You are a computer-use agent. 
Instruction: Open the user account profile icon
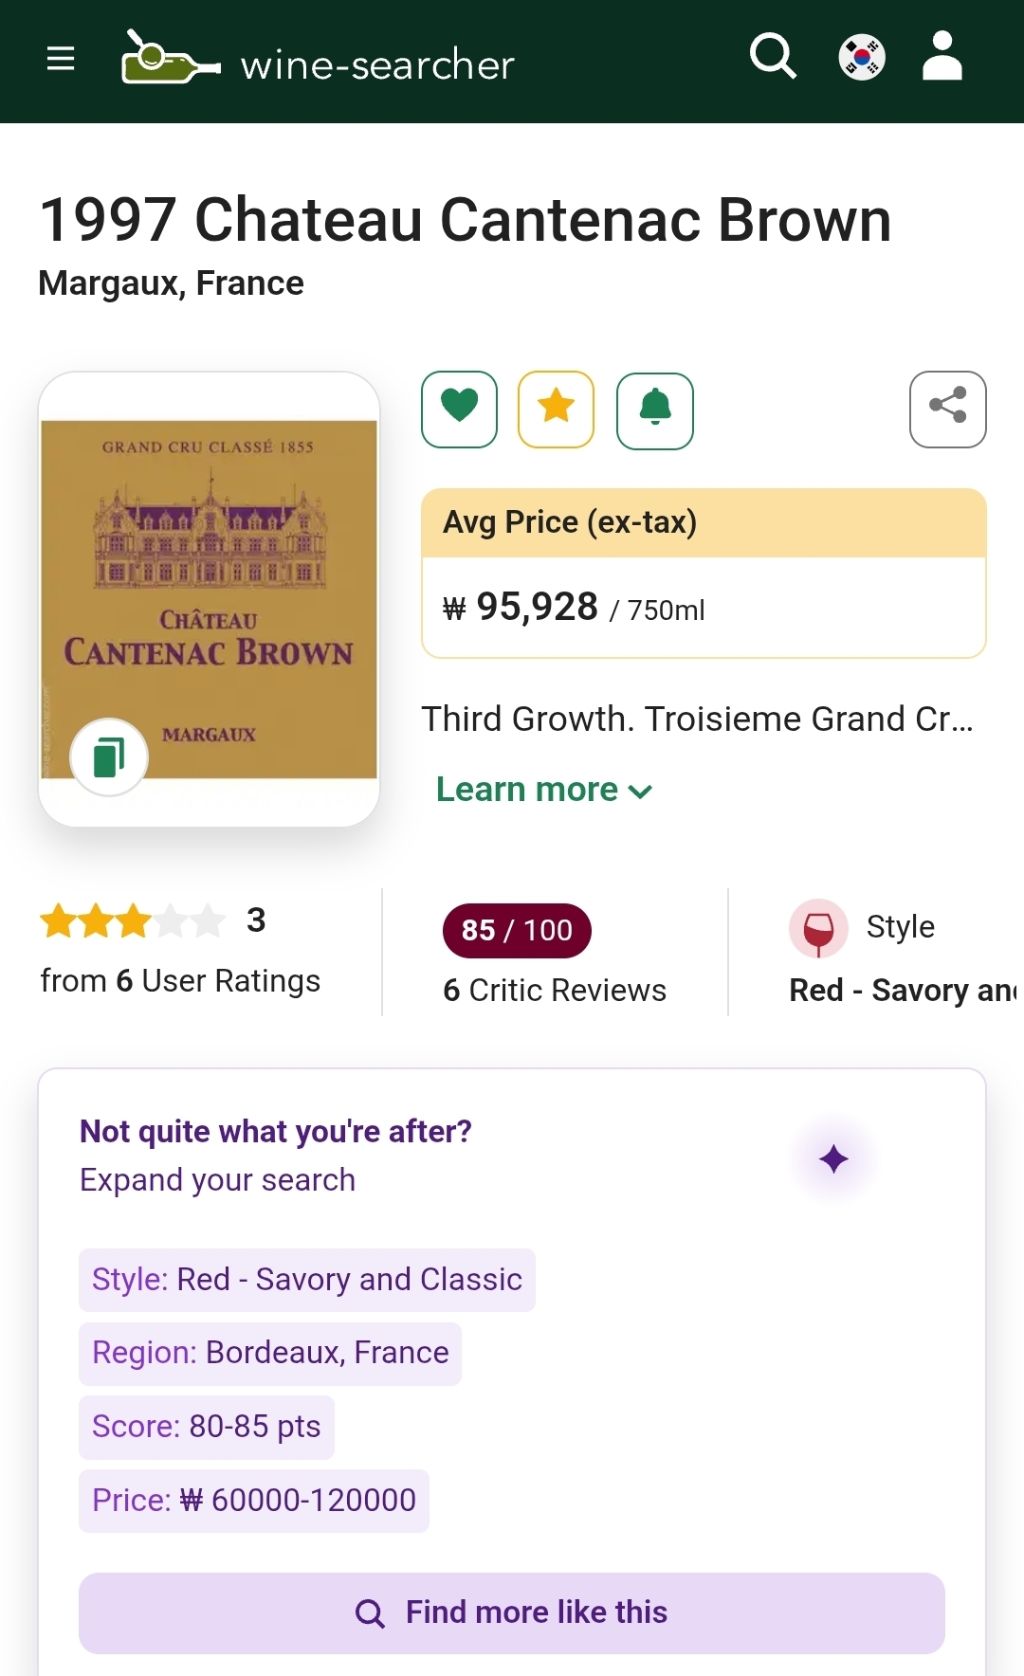942,57
